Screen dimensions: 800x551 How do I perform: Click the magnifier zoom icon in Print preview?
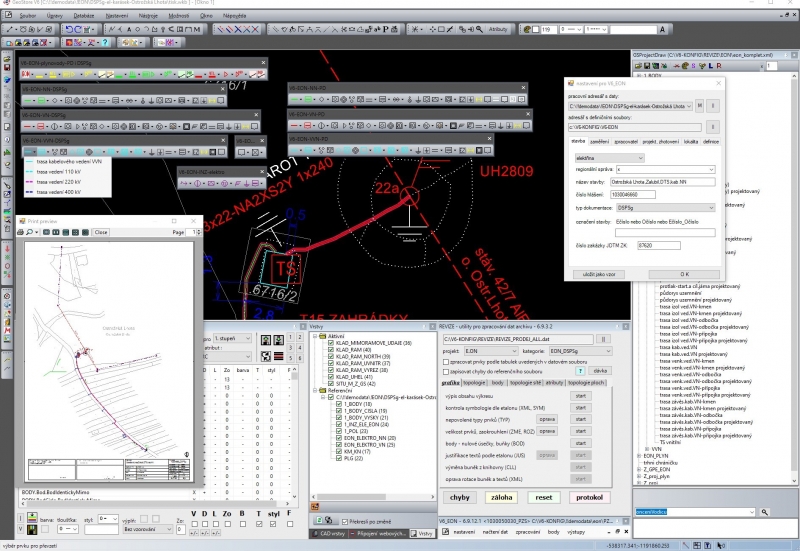30,232
